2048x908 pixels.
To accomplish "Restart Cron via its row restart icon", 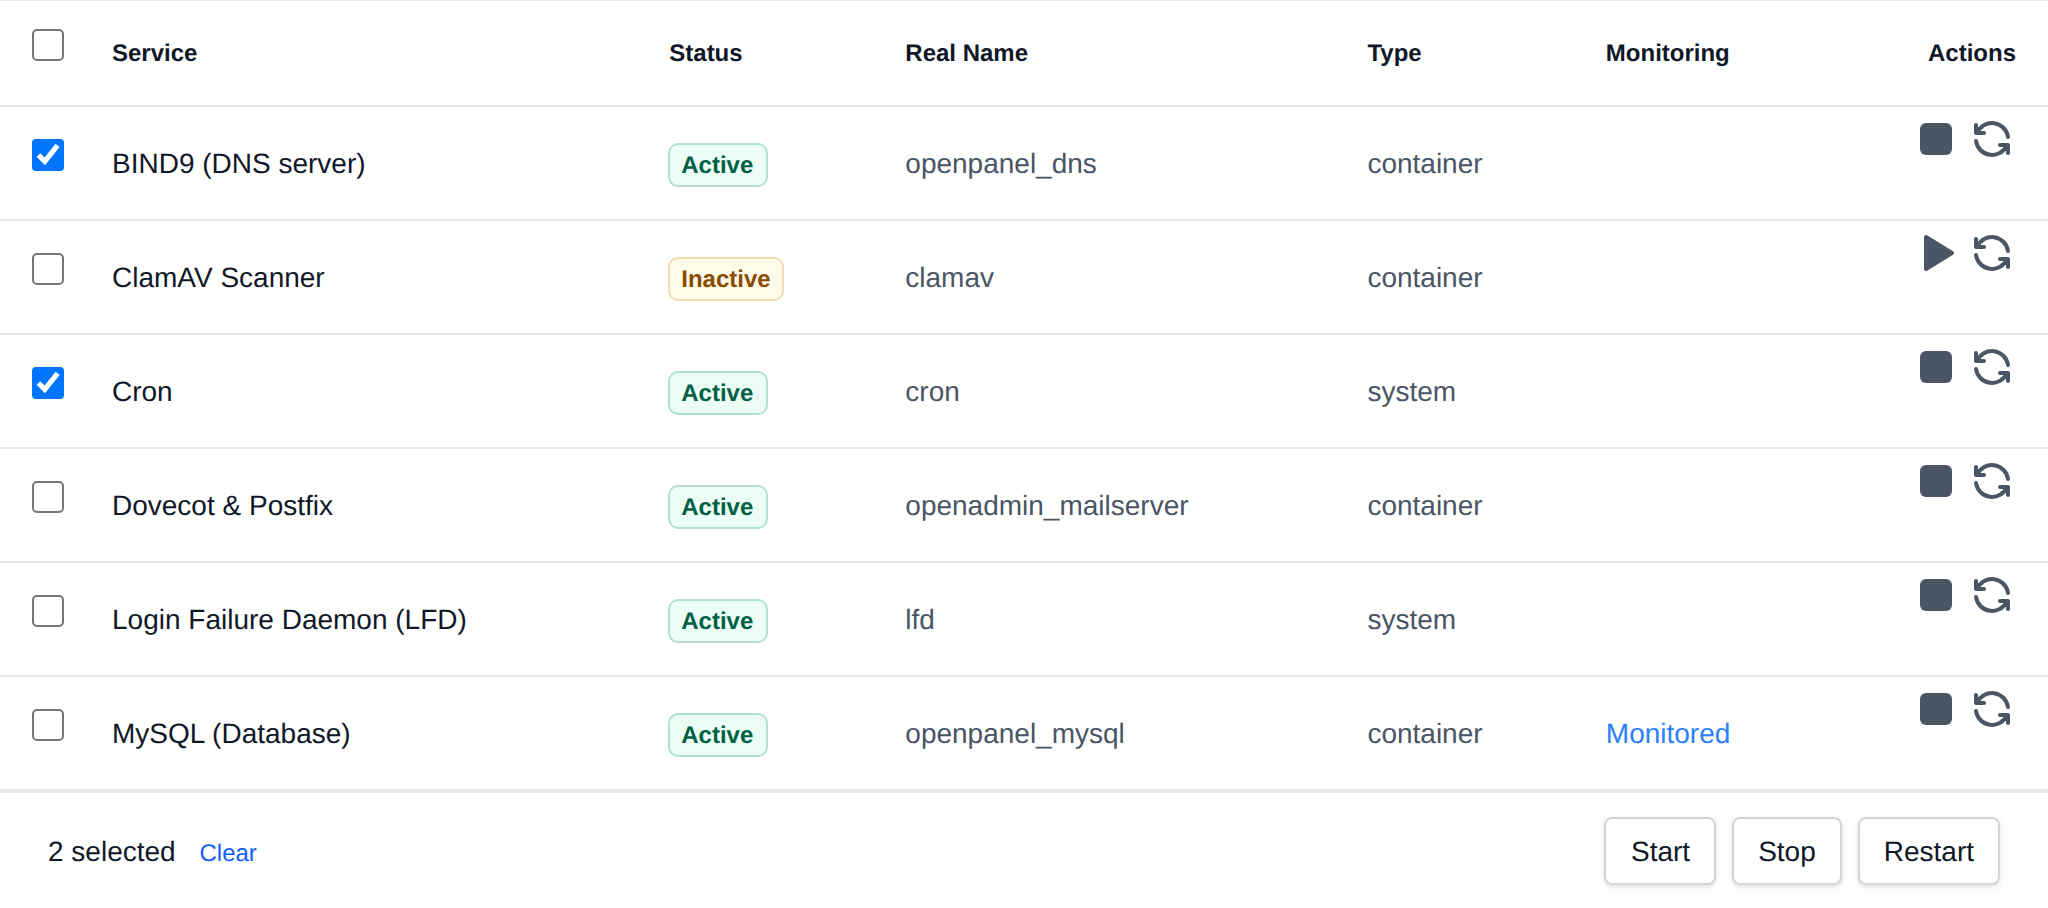I will (1992, 367).
